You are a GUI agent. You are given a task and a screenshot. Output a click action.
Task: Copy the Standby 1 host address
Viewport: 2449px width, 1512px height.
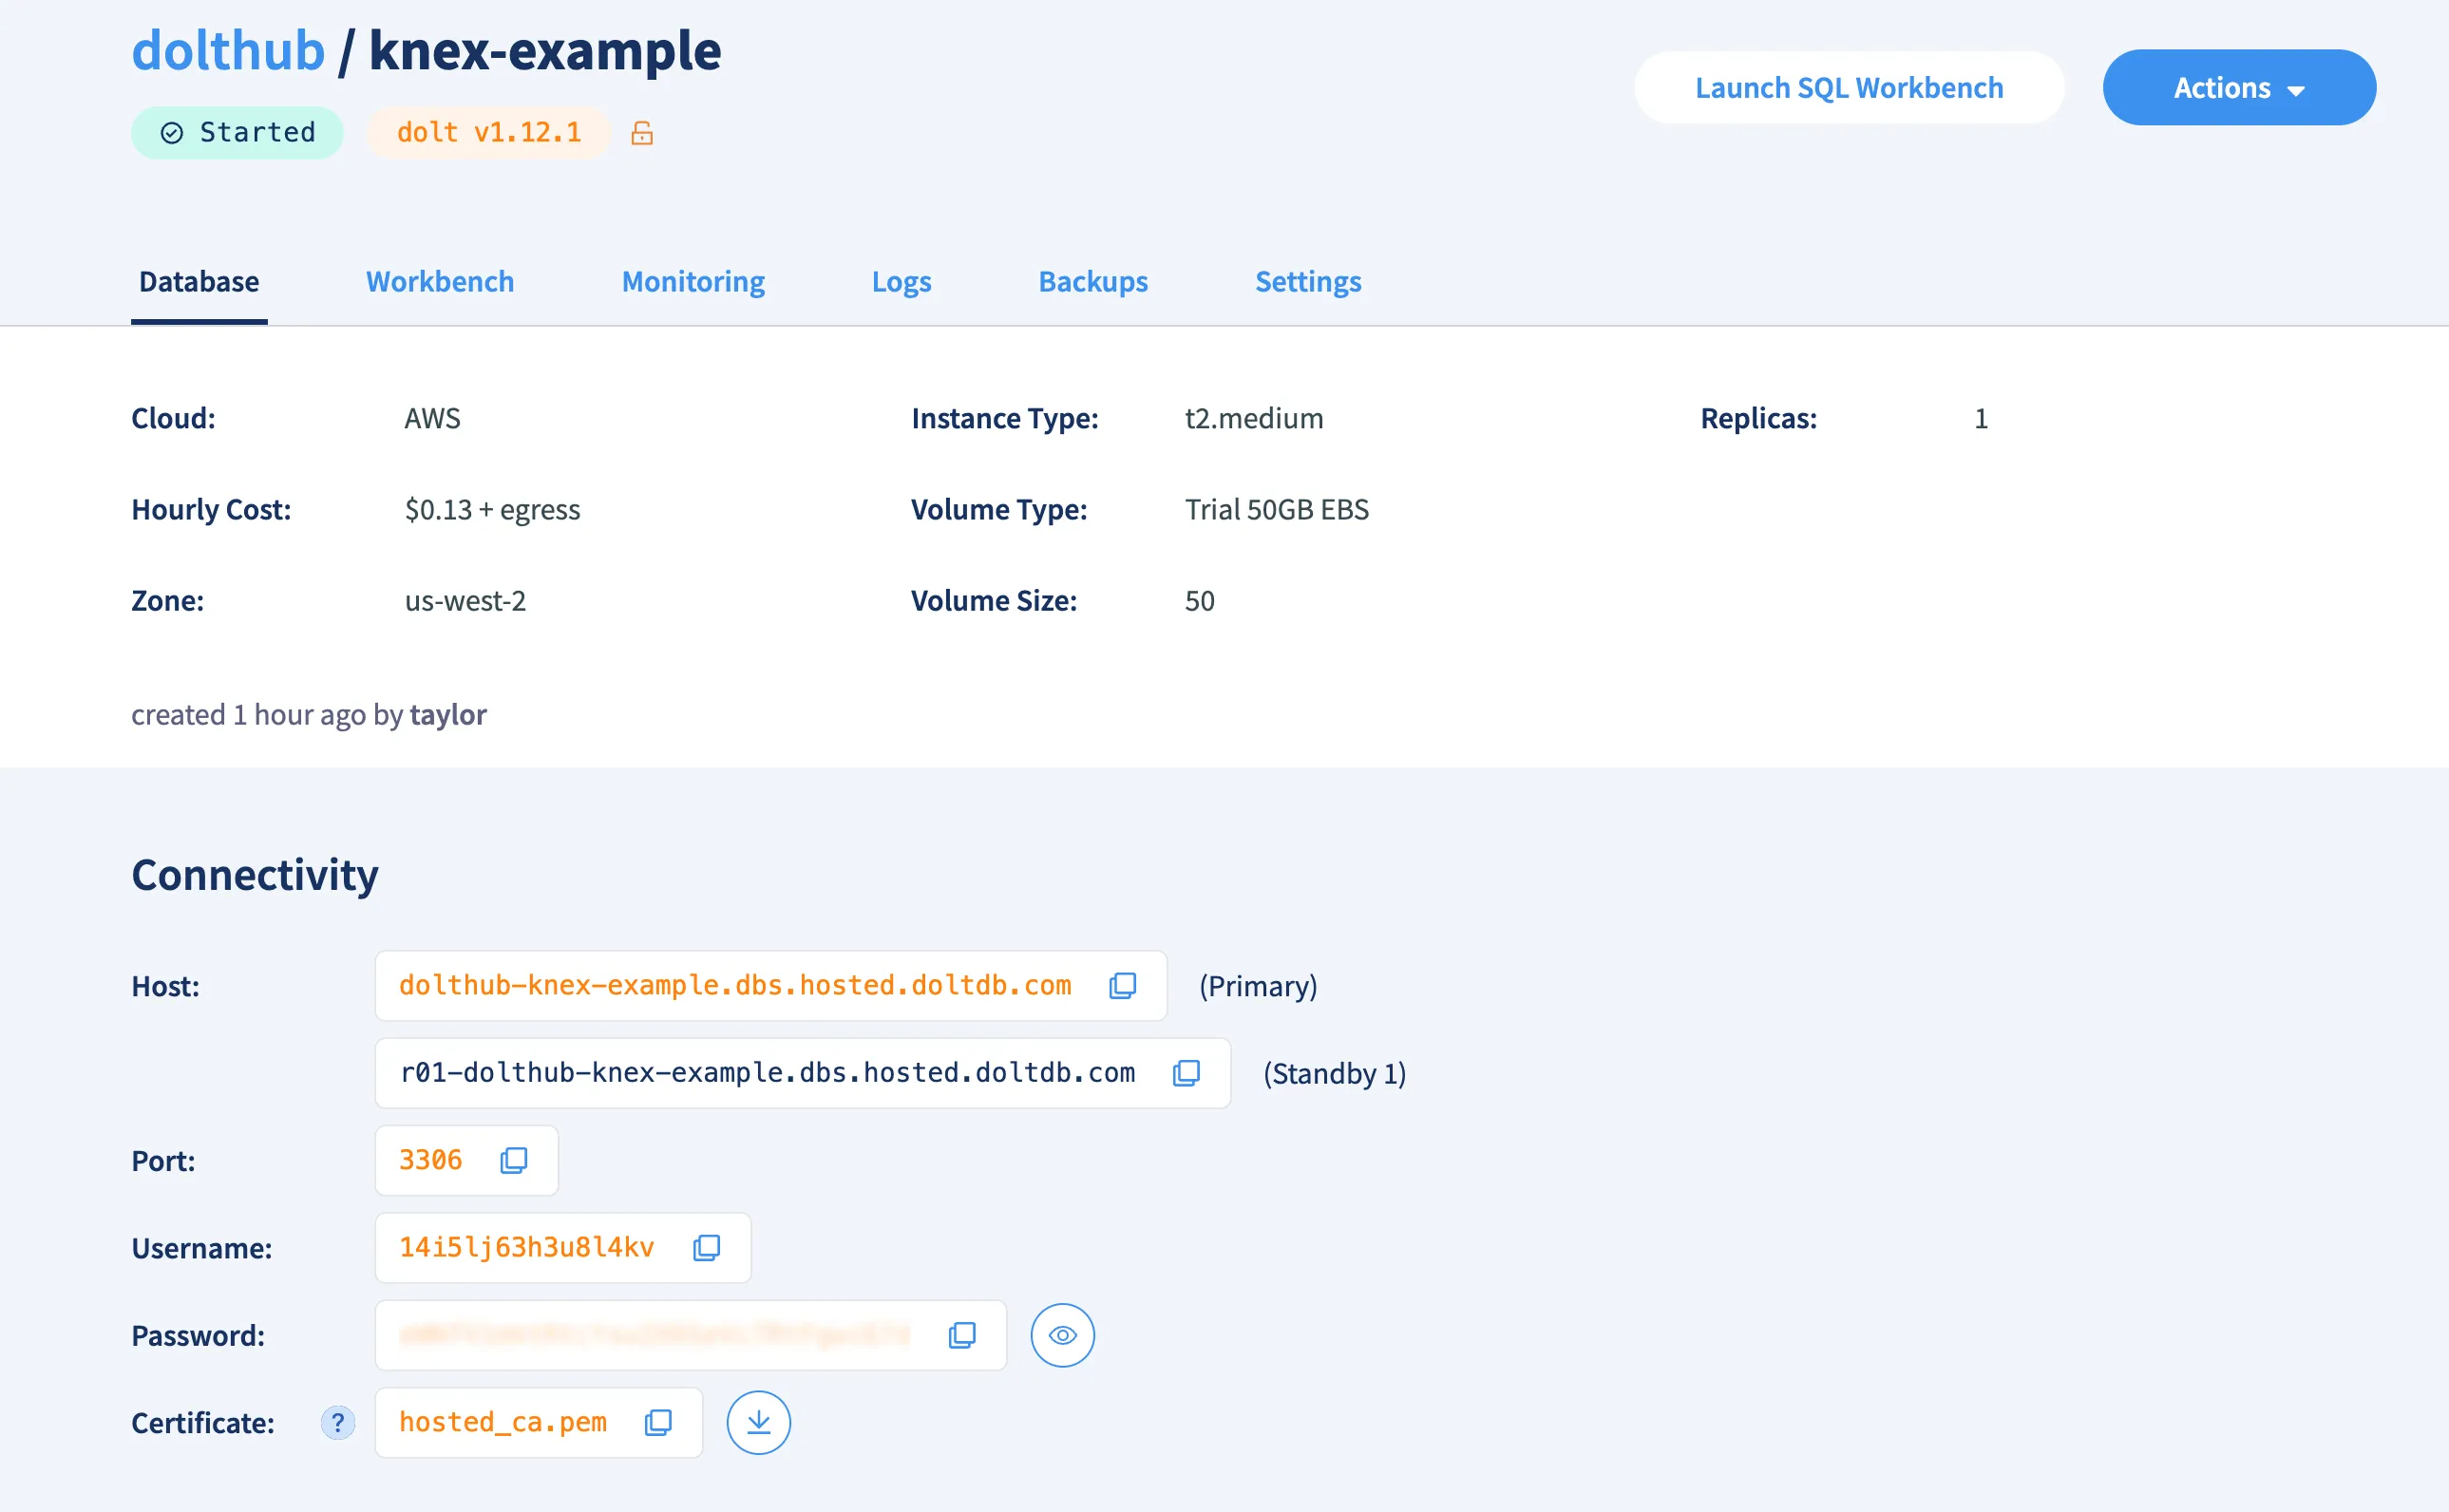click(1186, 1072)
